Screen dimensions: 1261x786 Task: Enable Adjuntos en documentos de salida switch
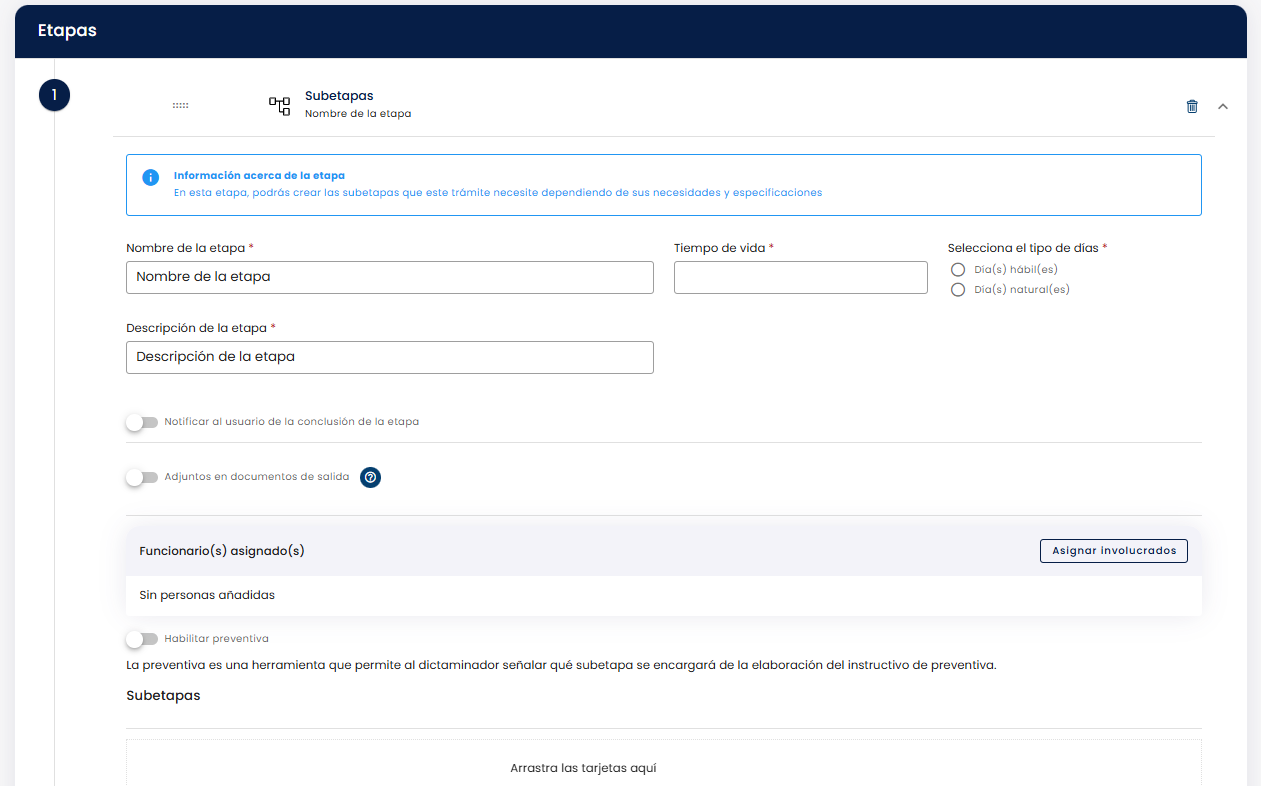(142, 477)
